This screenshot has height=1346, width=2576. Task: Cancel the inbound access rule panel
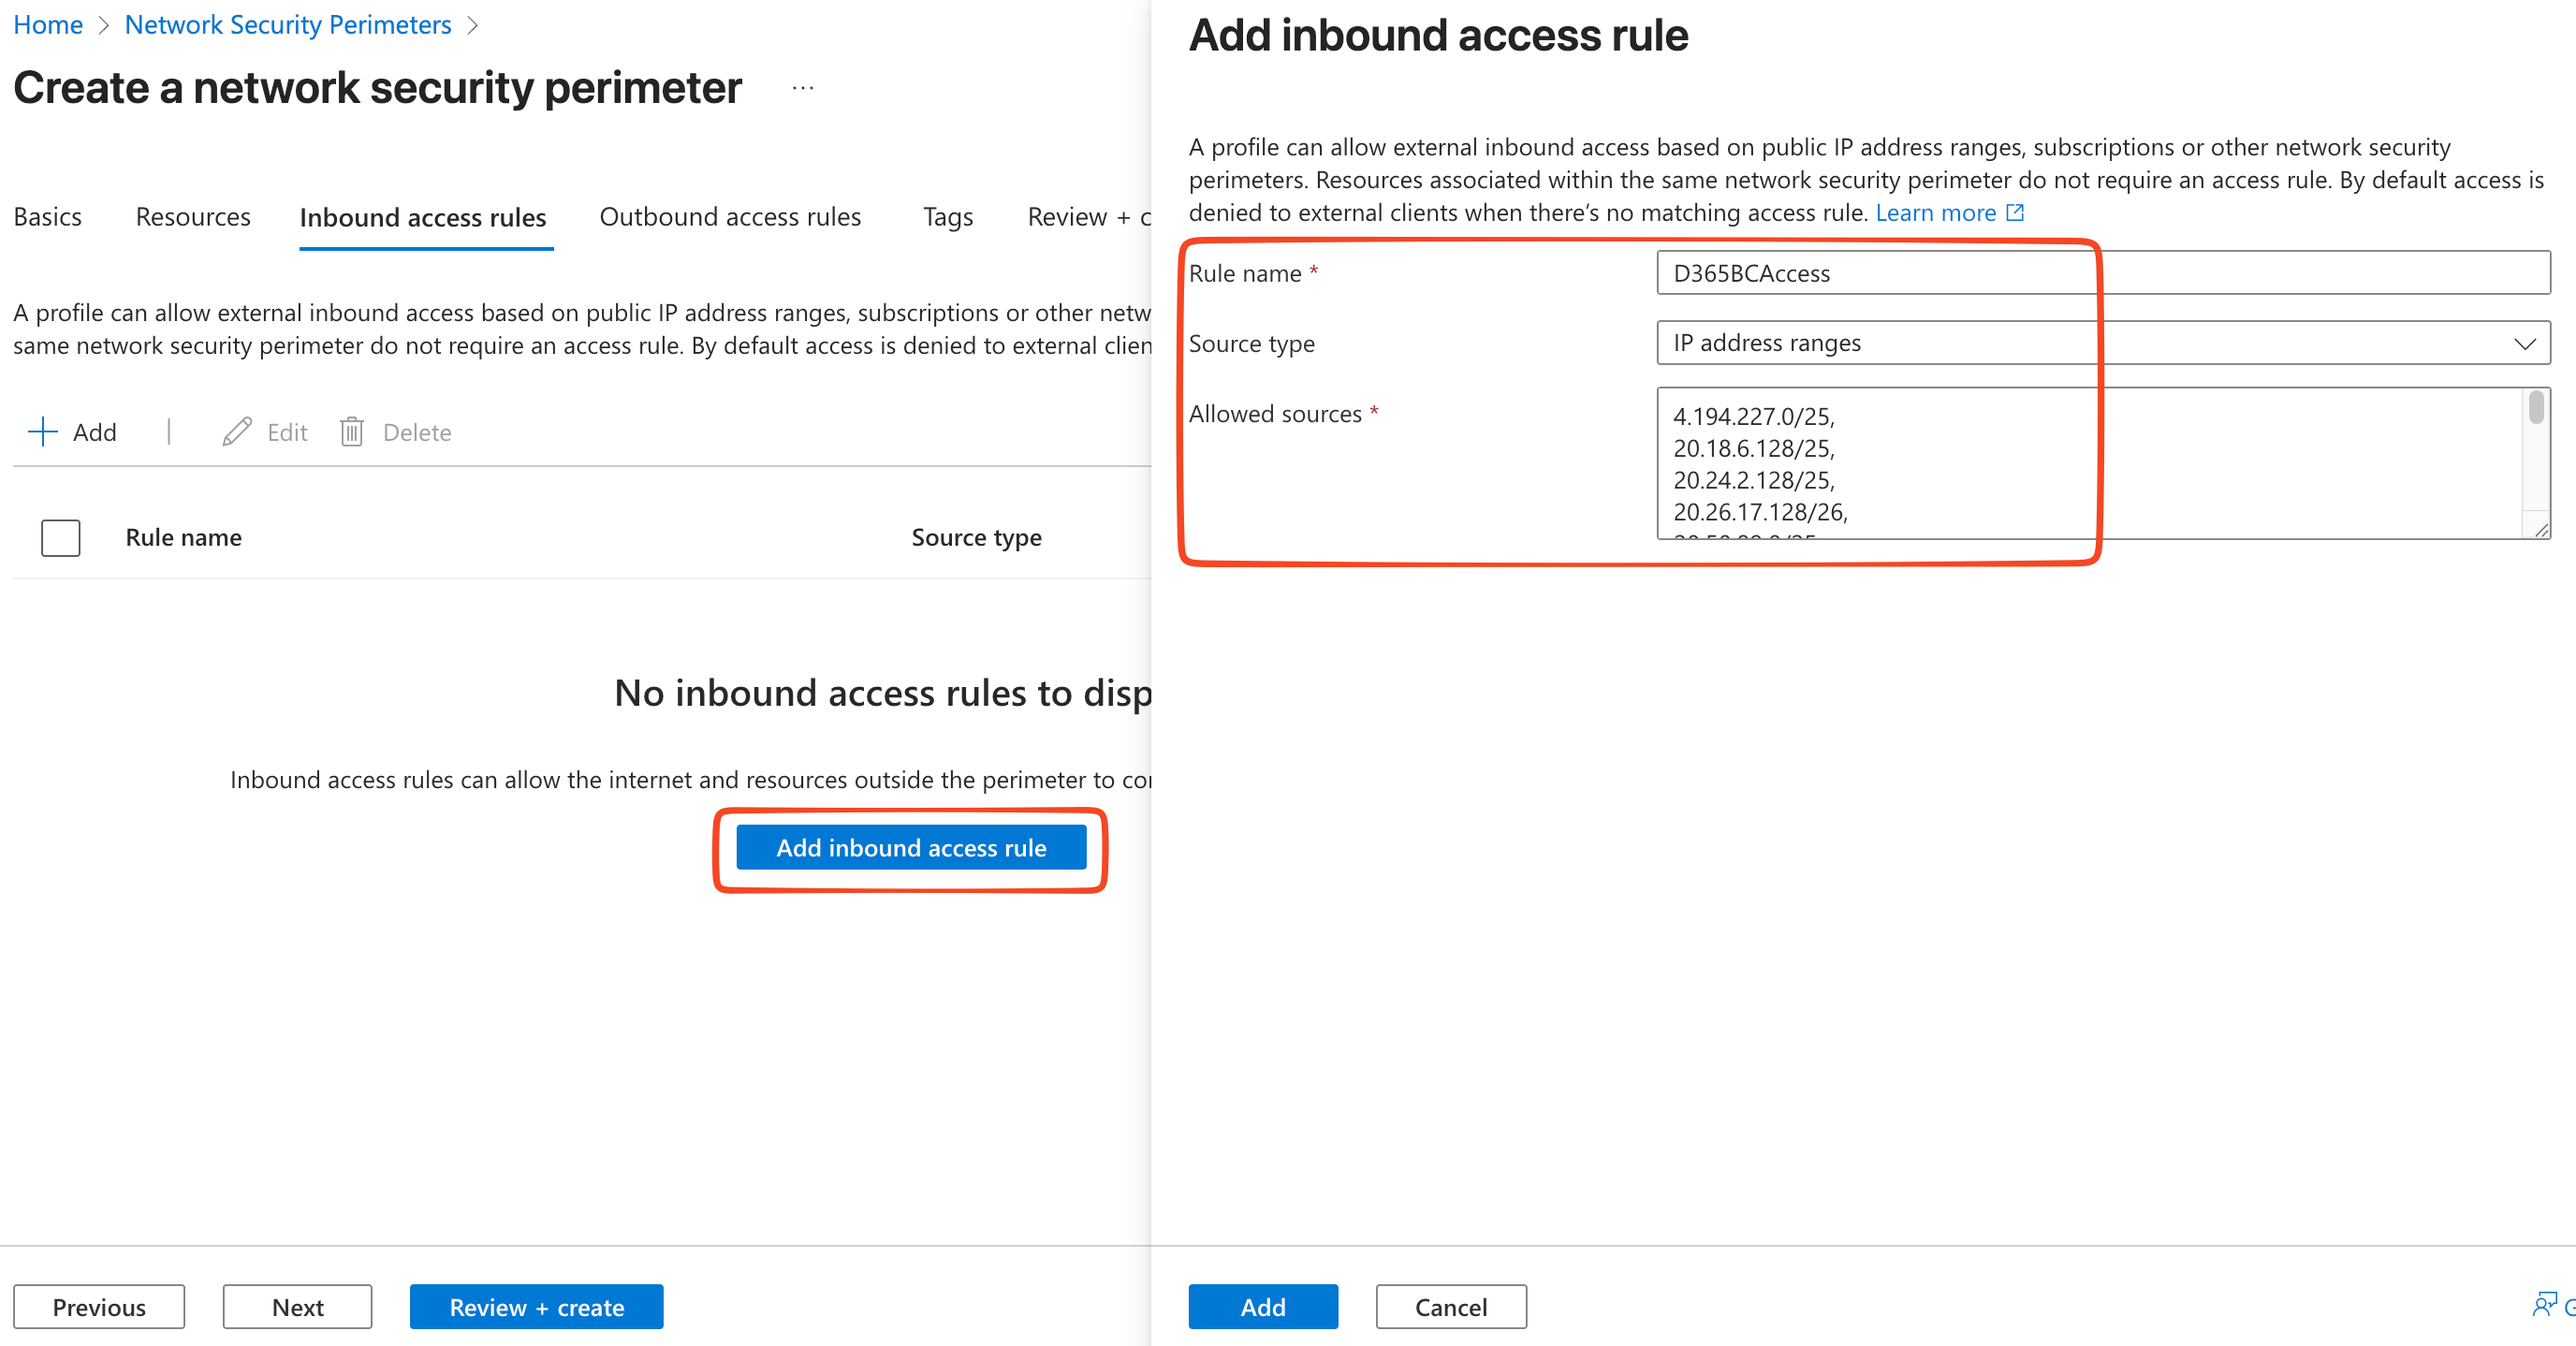pos(1451,1307)
